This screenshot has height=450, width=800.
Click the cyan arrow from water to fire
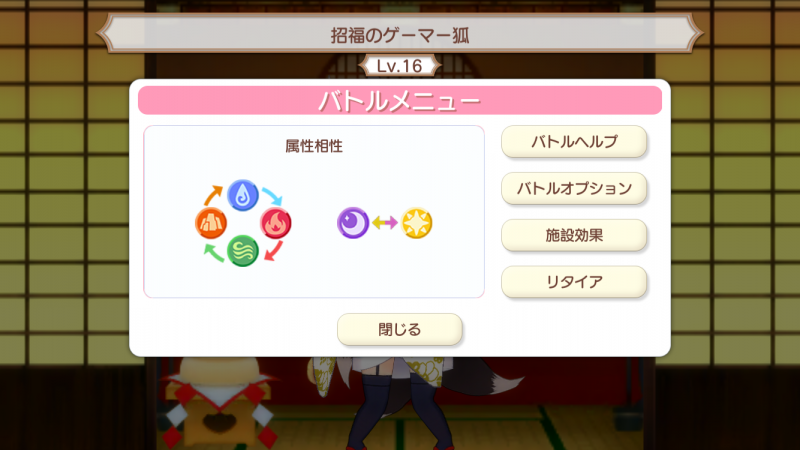(x=272, y=196)
